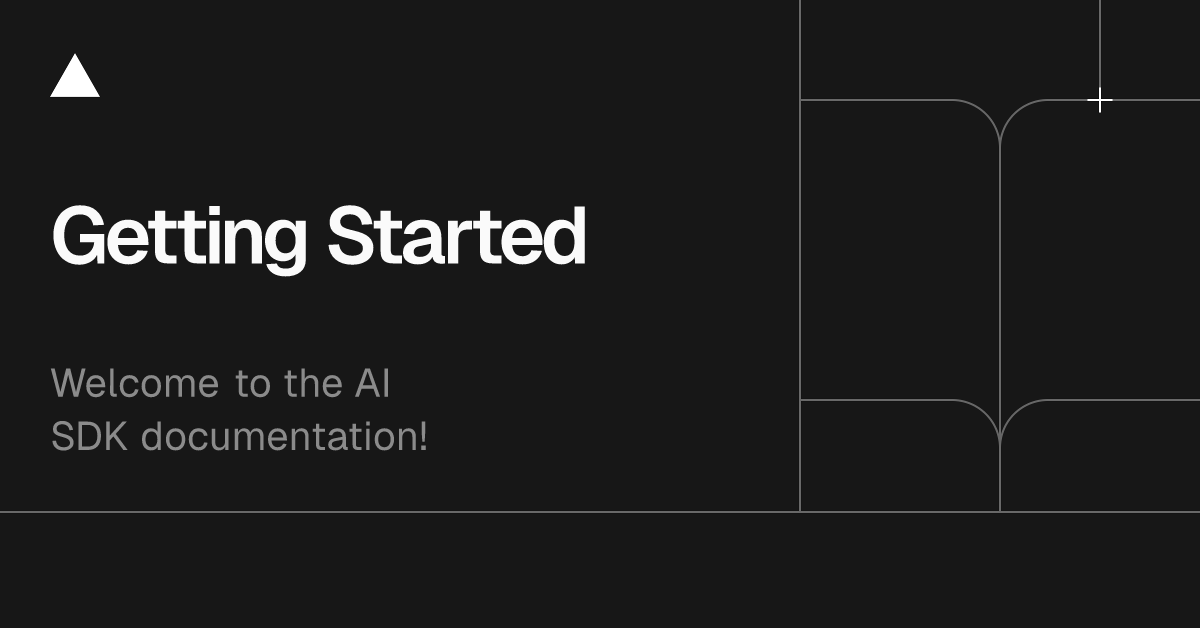Click the large right cell below the crosshair

[x=1100, y=250]
